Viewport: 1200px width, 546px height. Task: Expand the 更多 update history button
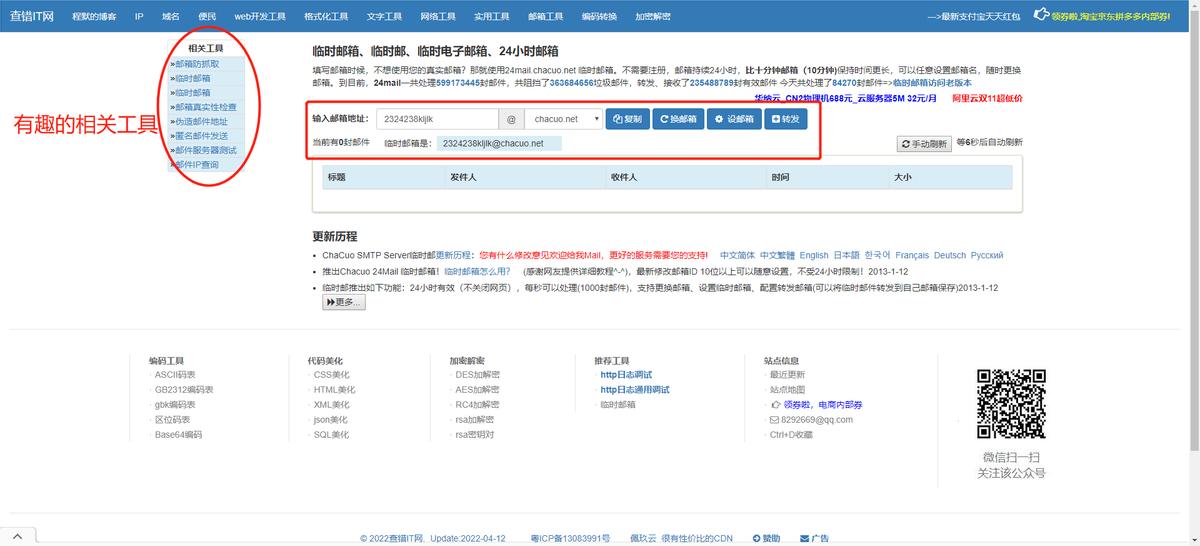pos(344,302)
